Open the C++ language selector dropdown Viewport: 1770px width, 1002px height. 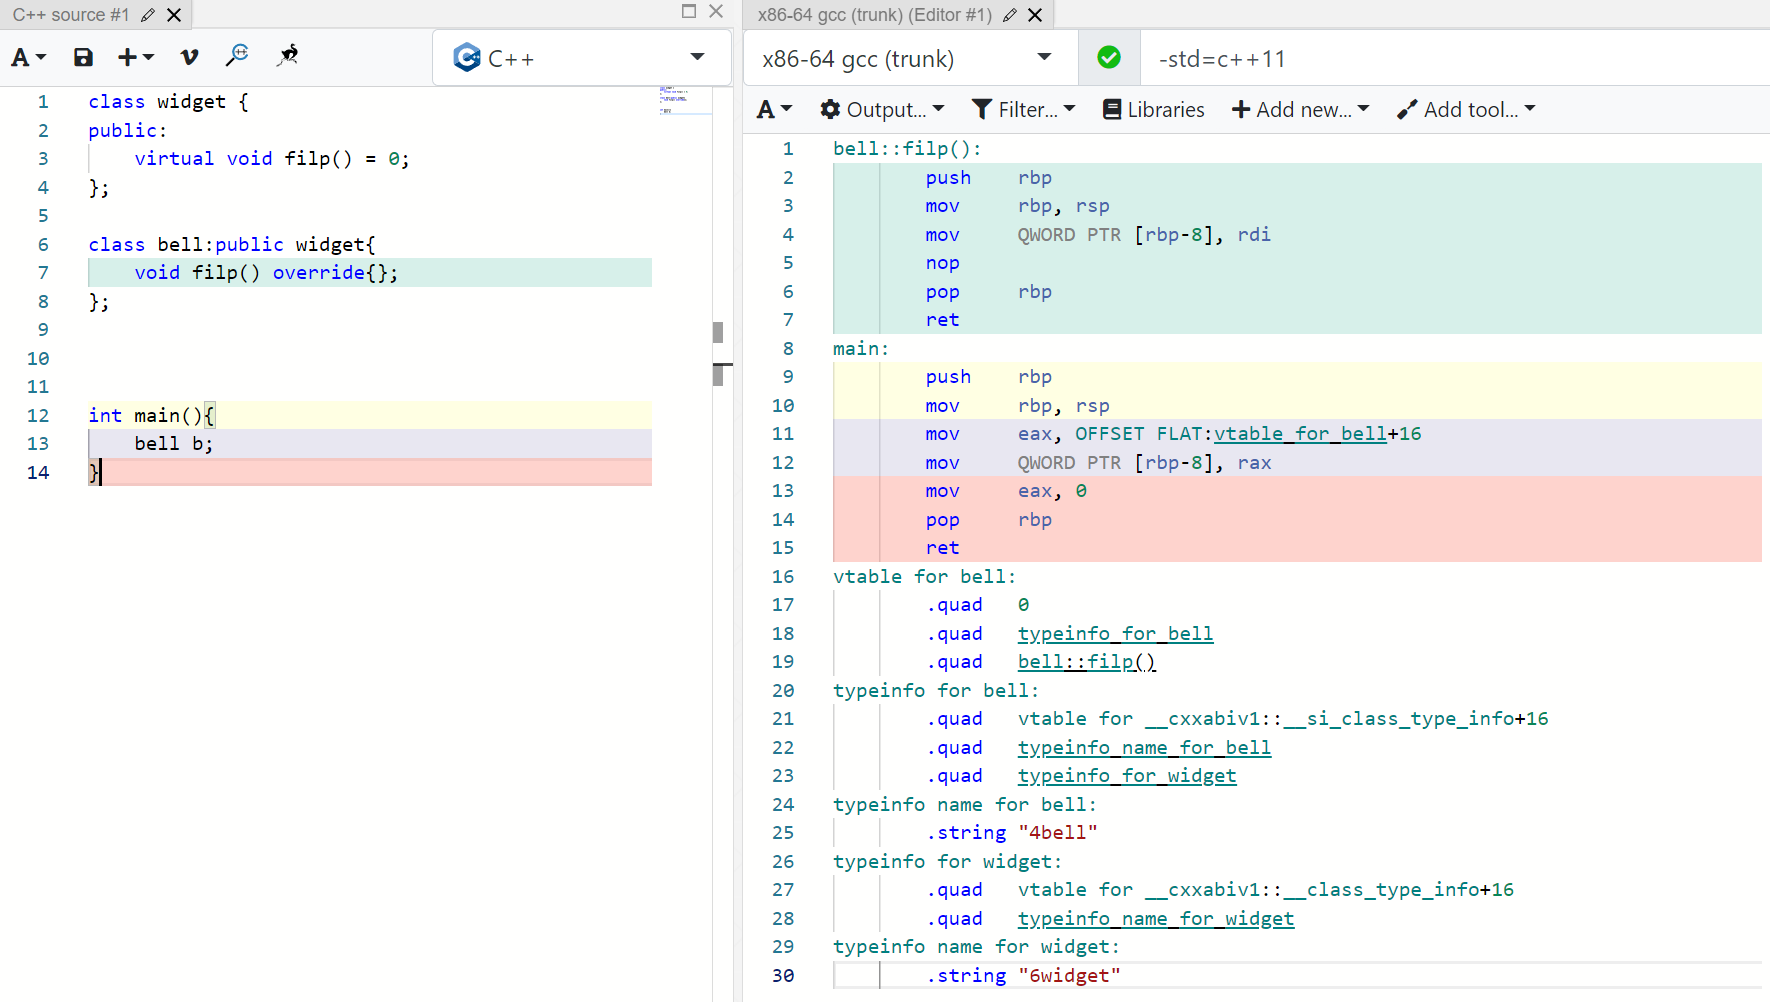[x=581, y=58]
